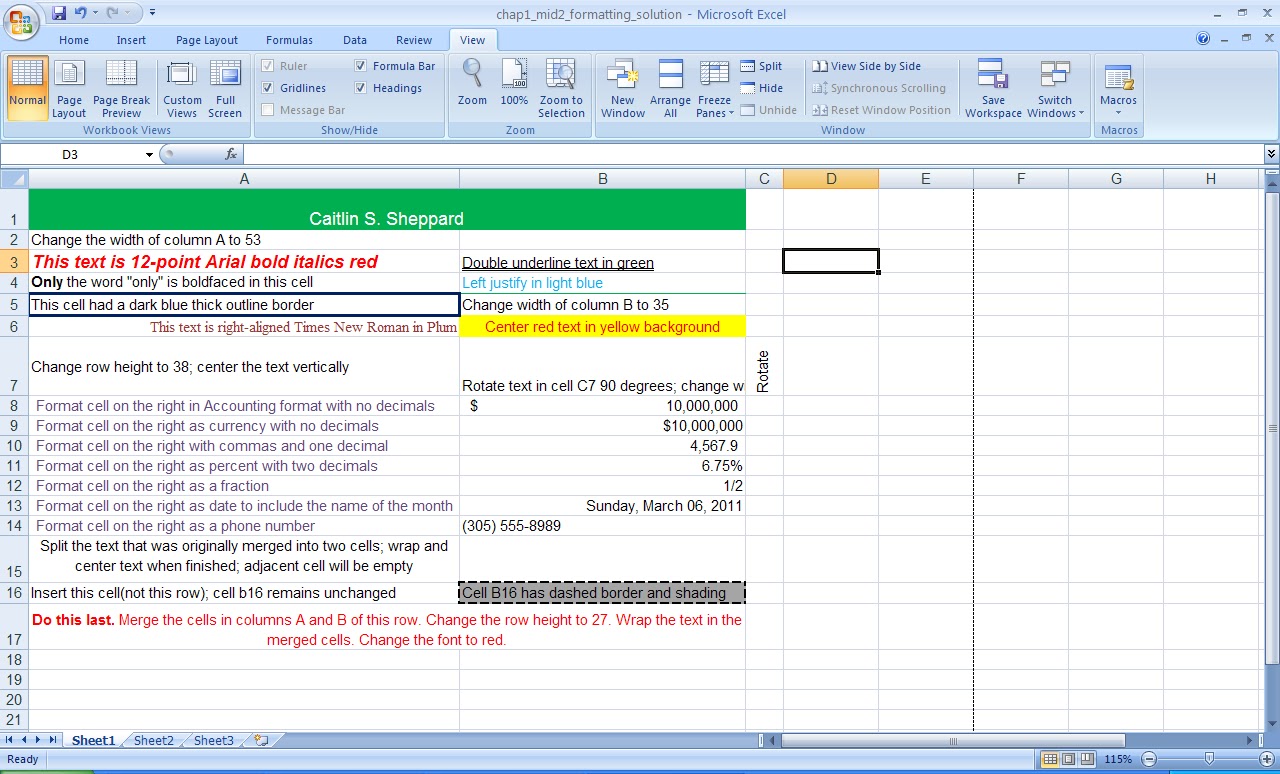The width and height of the screenshot is (1280, 774).
Task: Switch to Sheet2 tab
Action: click(154, 741)
